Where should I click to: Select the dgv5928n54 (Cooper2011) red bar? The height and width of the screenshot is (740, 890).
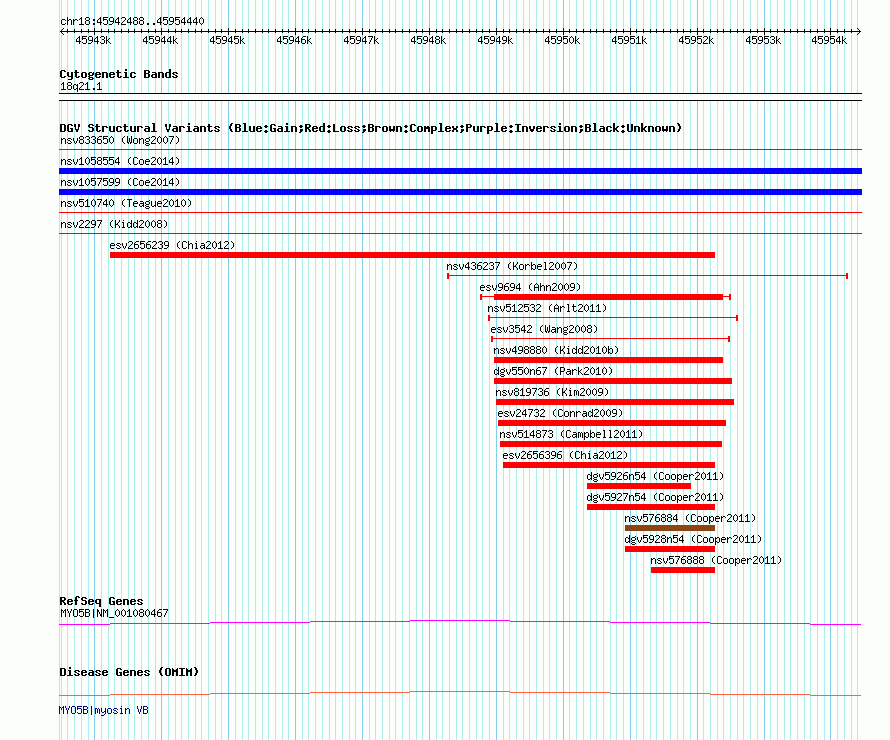pyautogui.click(x=670, y=549)
